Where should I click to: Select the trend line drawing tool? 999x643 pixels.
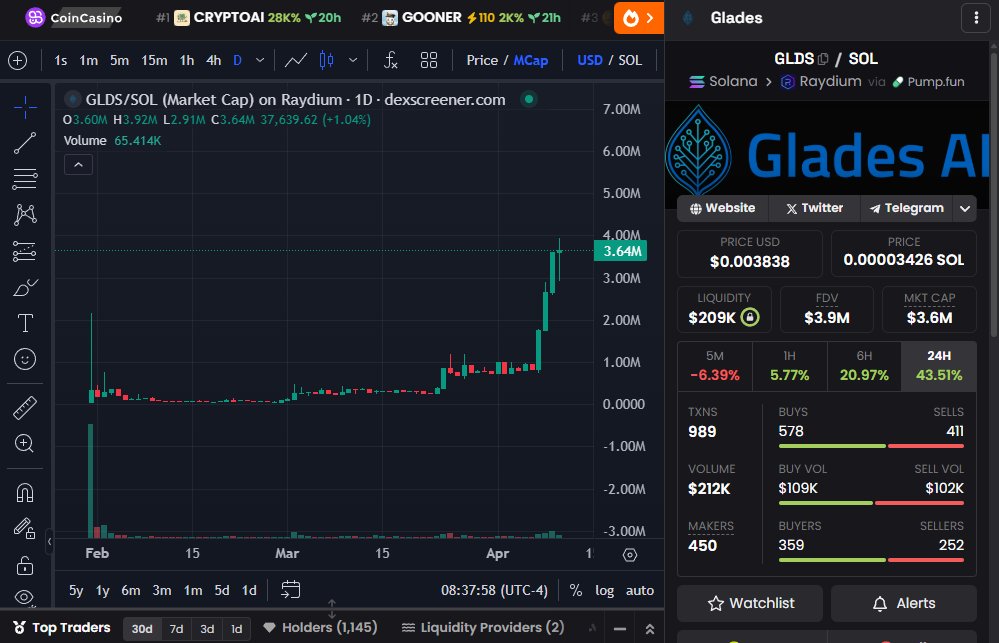pos(25,143)
